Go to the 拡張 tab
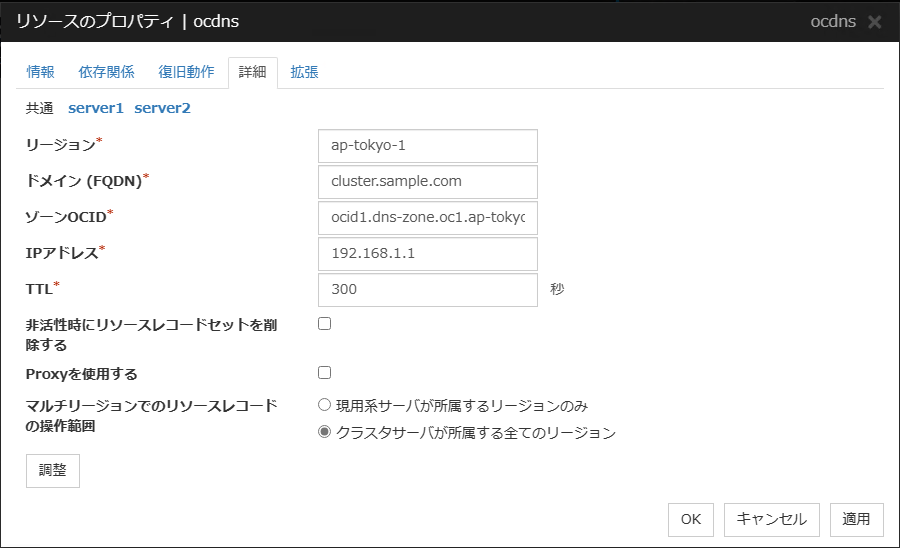Screen dimensions: 900x548 pyautogui.click(x=304, y=72)
